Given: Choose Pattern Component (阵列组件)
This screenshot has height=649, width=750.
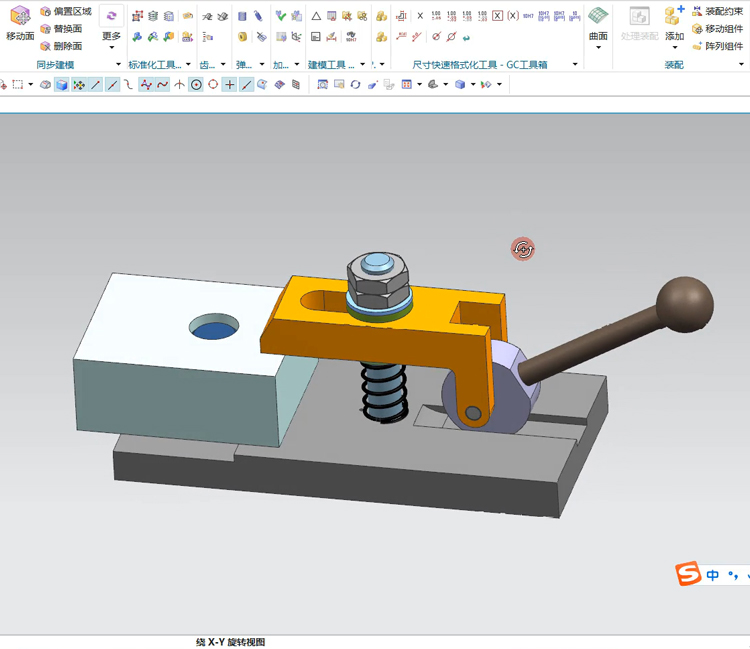Looking at the screenshot, I should pos(717,46).
